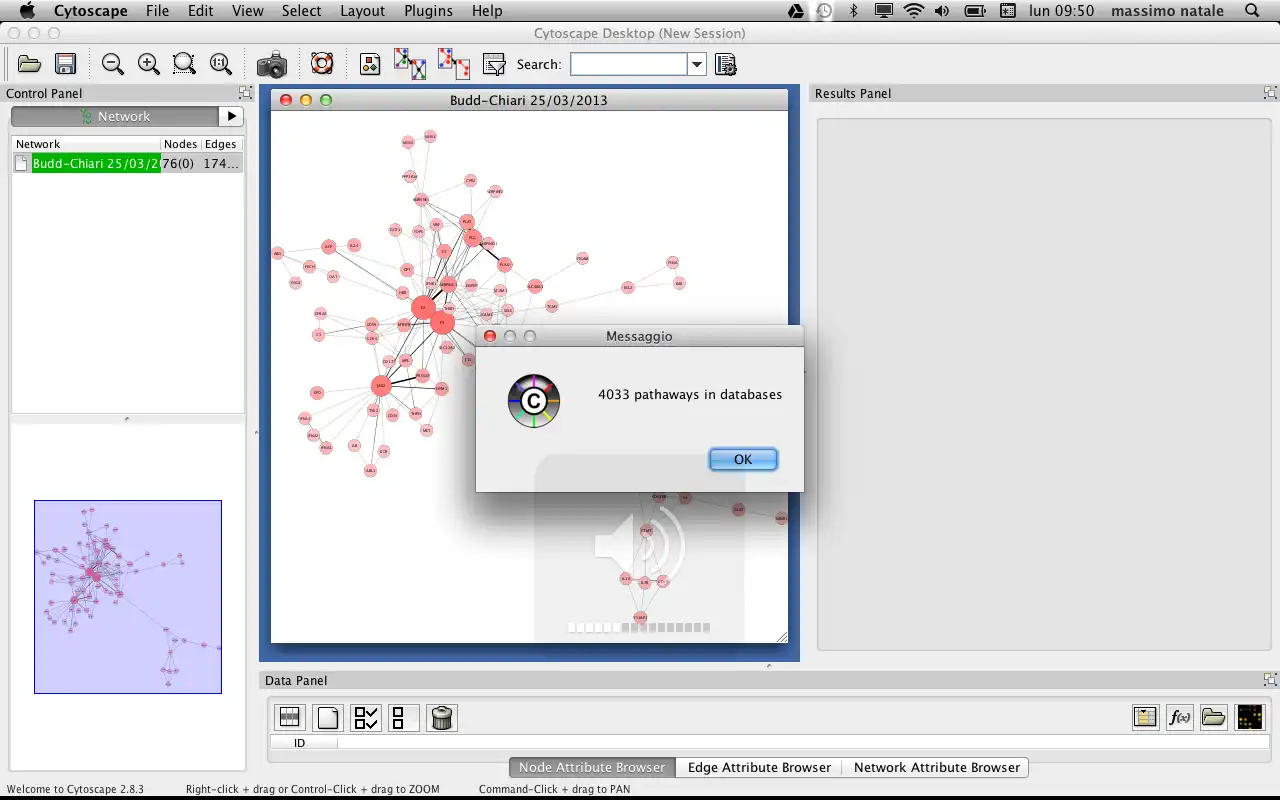Open help via the lifebuoy icon
The width and height of the screenshot is (1280, 800).
click(x=322, y=64)
